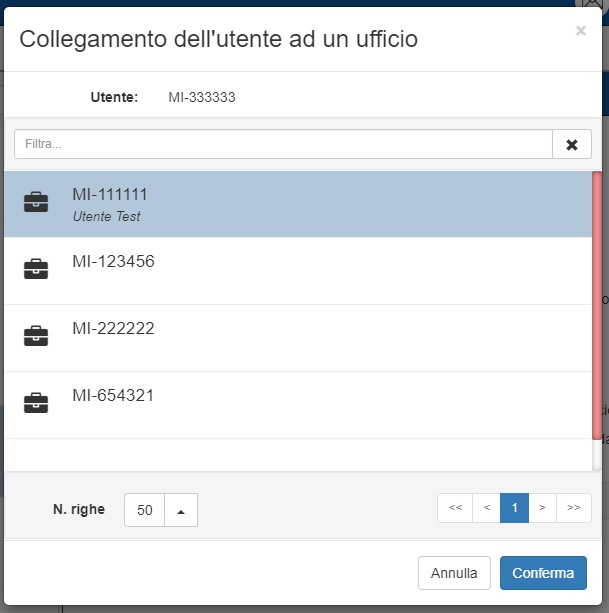Open the N. righe dropdown arrow

[181, 510]
